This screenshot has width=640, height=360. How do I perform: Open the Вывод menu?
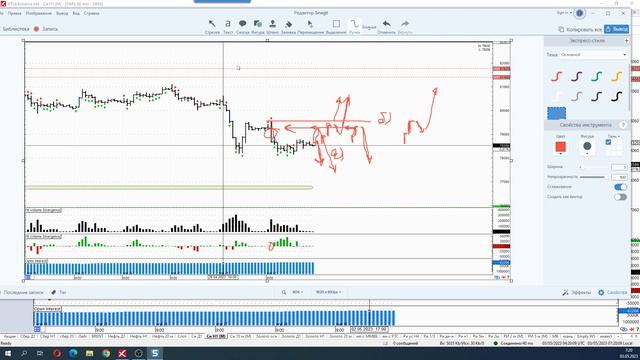click(62, 13)
